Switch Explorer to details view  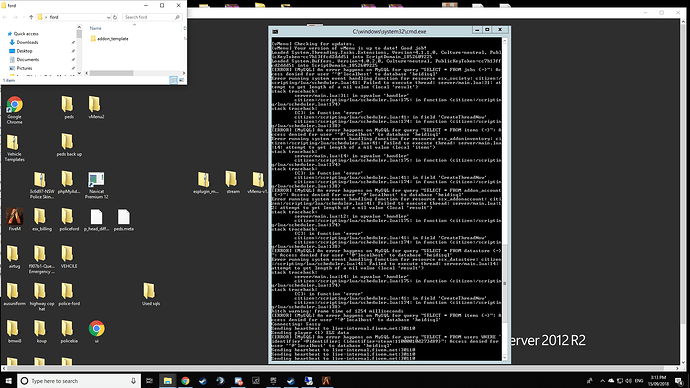173,80
